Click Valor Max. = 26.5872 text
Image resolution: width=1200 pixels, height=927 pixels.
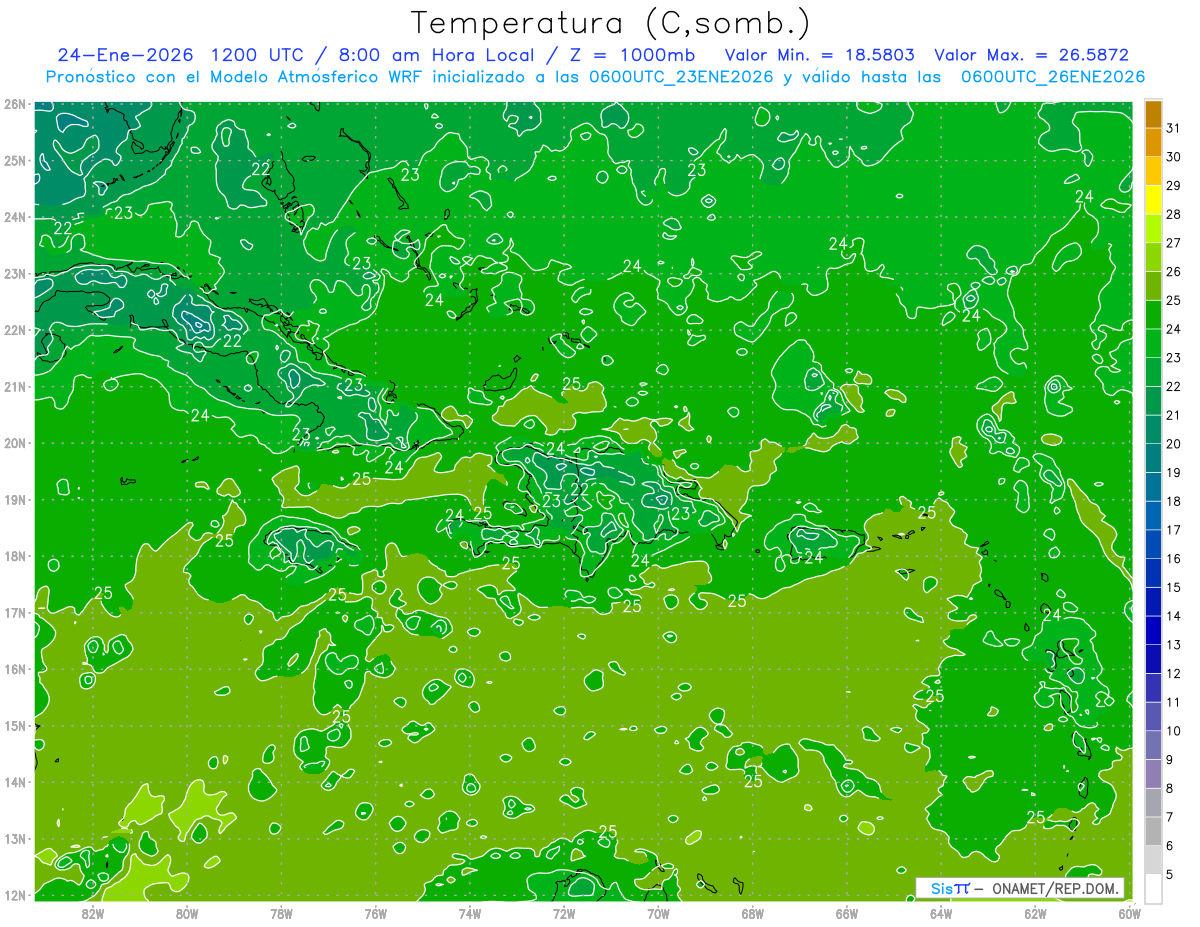[1031, 55]
